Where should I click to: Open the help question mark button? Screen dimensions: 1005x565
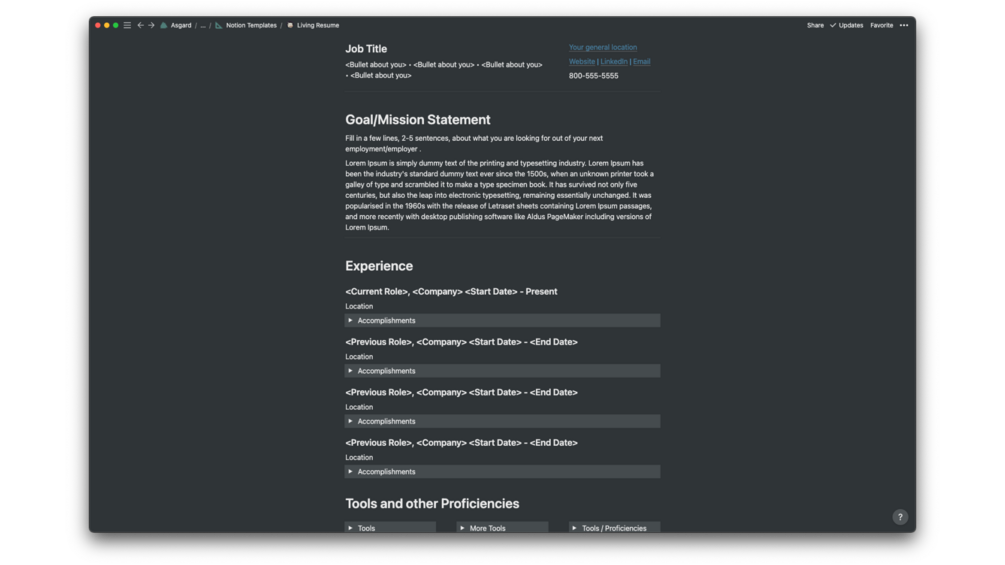[x=900, y=517]
